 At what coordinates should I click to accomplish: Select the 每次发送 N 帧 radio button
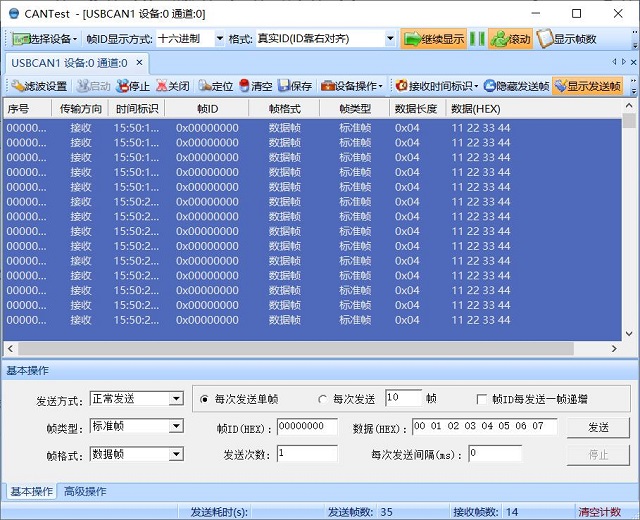322,399
